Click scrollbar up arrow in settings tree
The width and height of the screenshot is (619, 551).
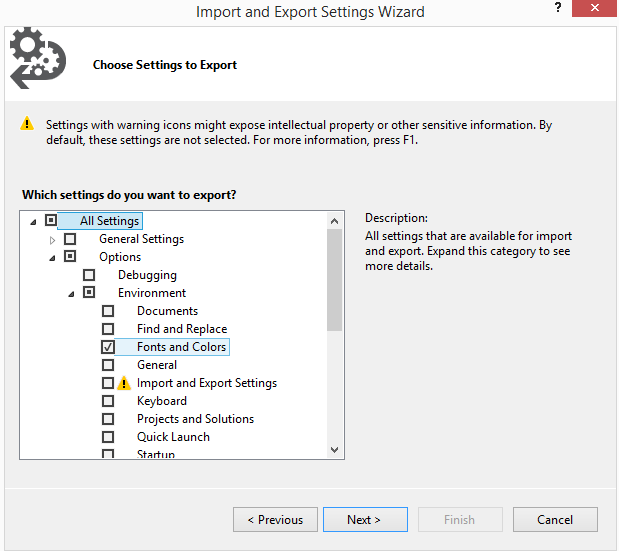point(334,221)
